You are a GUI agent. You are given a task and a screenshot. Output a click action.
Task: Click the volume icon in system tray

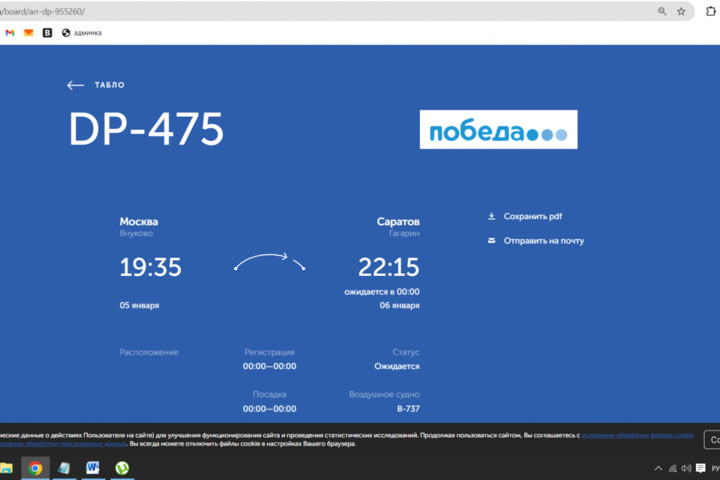click(687, 468)
